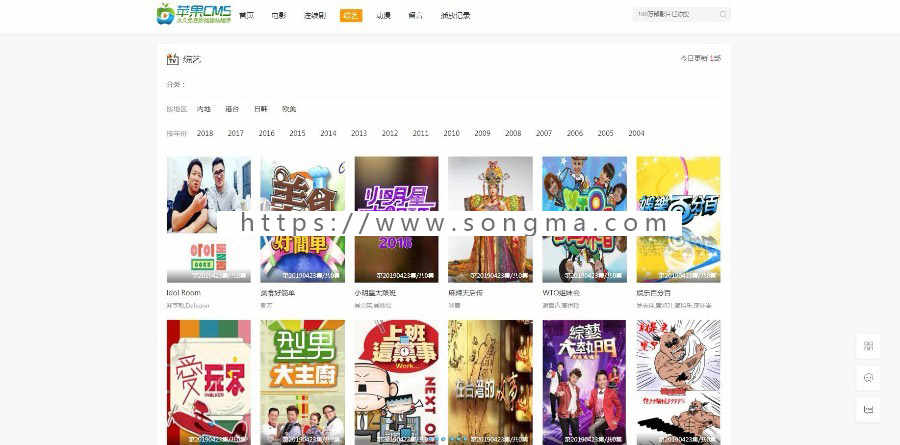Open the Idol Room poster thumbnail
Viewport: 900px width, 445px height.
(x=208, y=219)
